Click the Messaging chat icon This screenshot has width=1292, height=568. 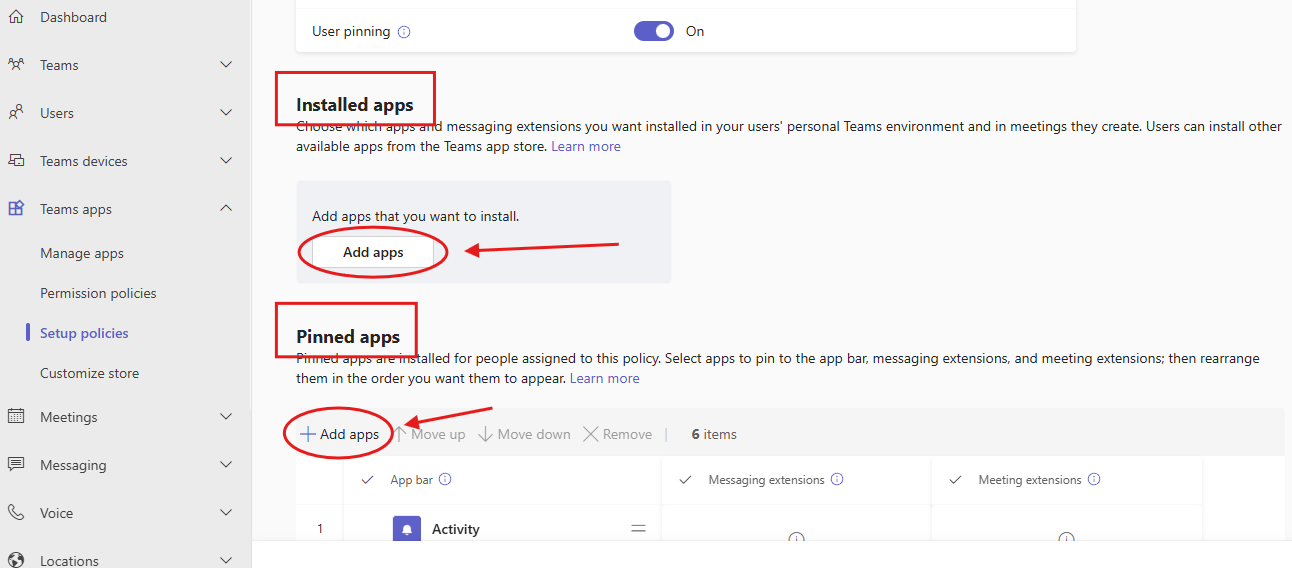16,465
